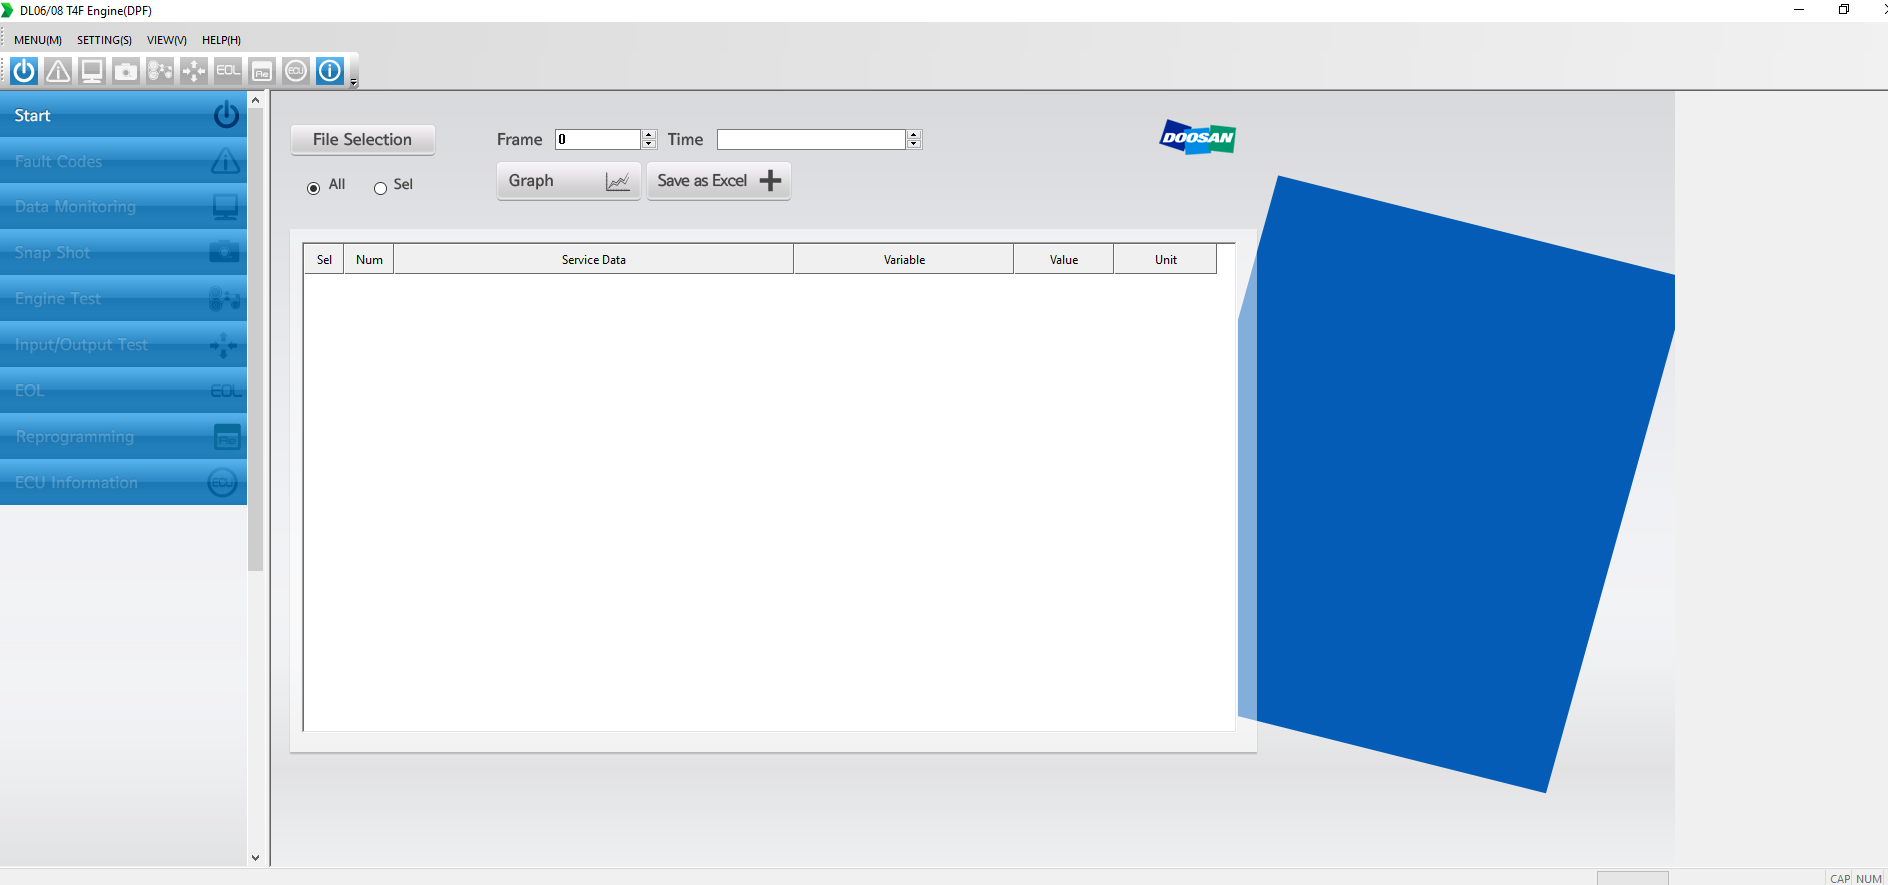Click the blue info toolbar icon
Image resolution: width=1888 pixels, height=885 pixels.
click(x=330, y=71)
